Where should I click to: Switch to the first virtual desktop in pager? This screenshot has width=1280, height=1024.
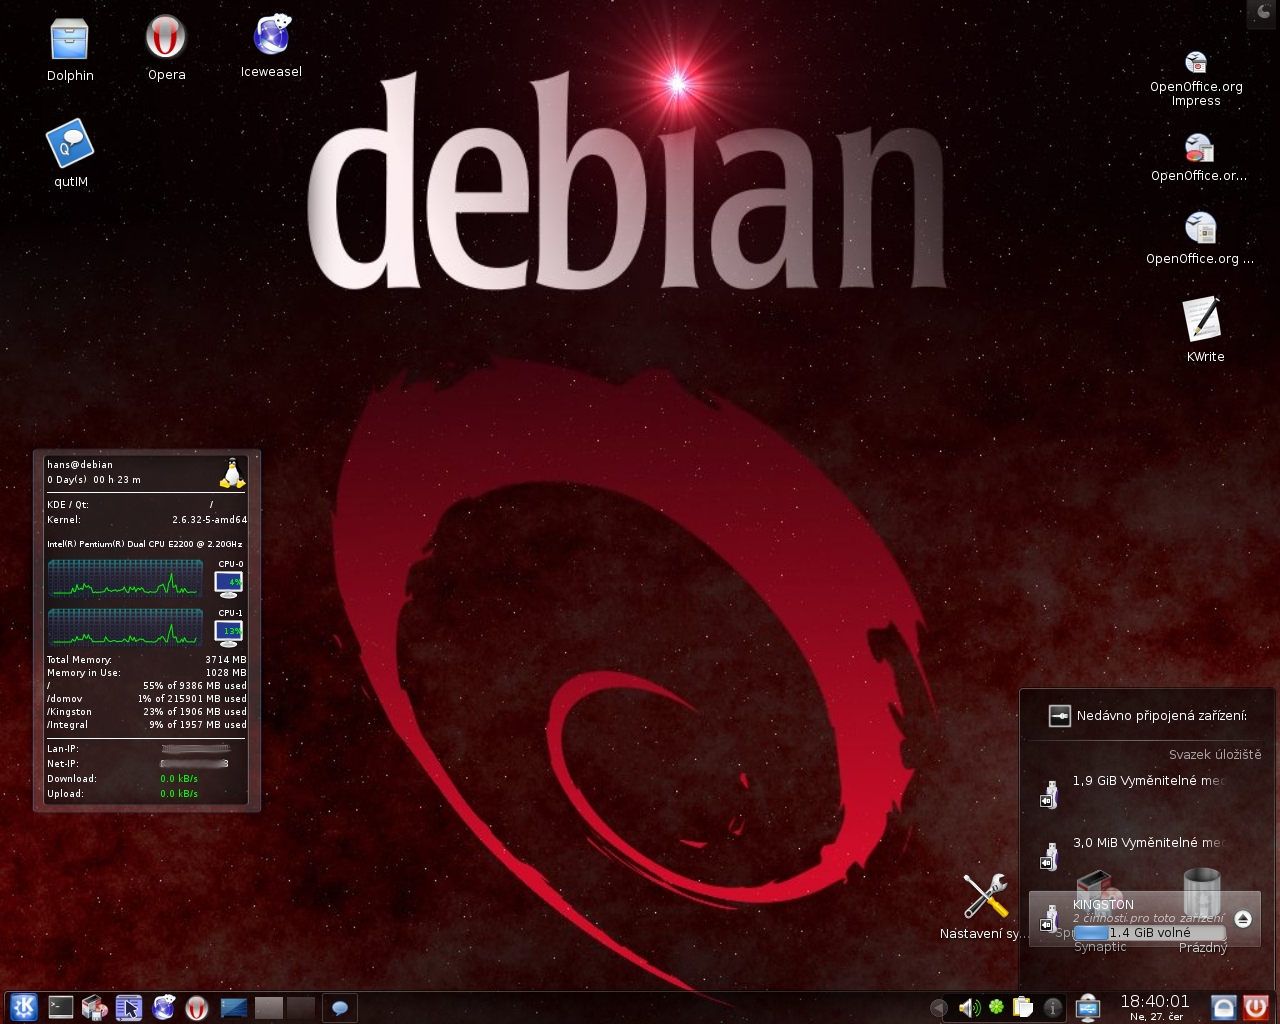[269, 1008]
